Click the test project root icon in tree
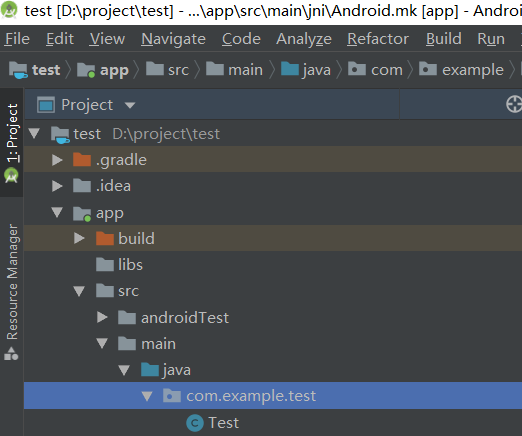 tap(60, 135)
